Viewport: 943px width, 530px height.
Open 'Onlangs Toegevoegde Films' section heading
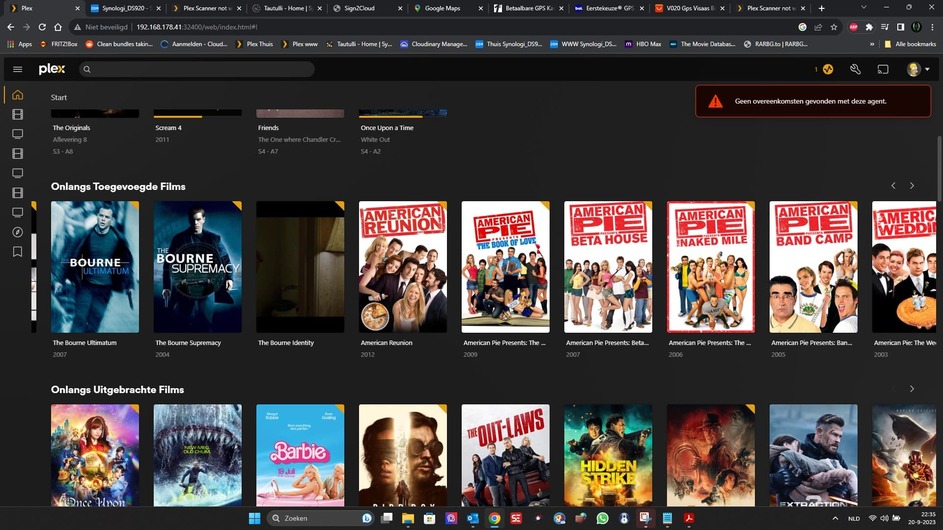click(x=118, y=186)
